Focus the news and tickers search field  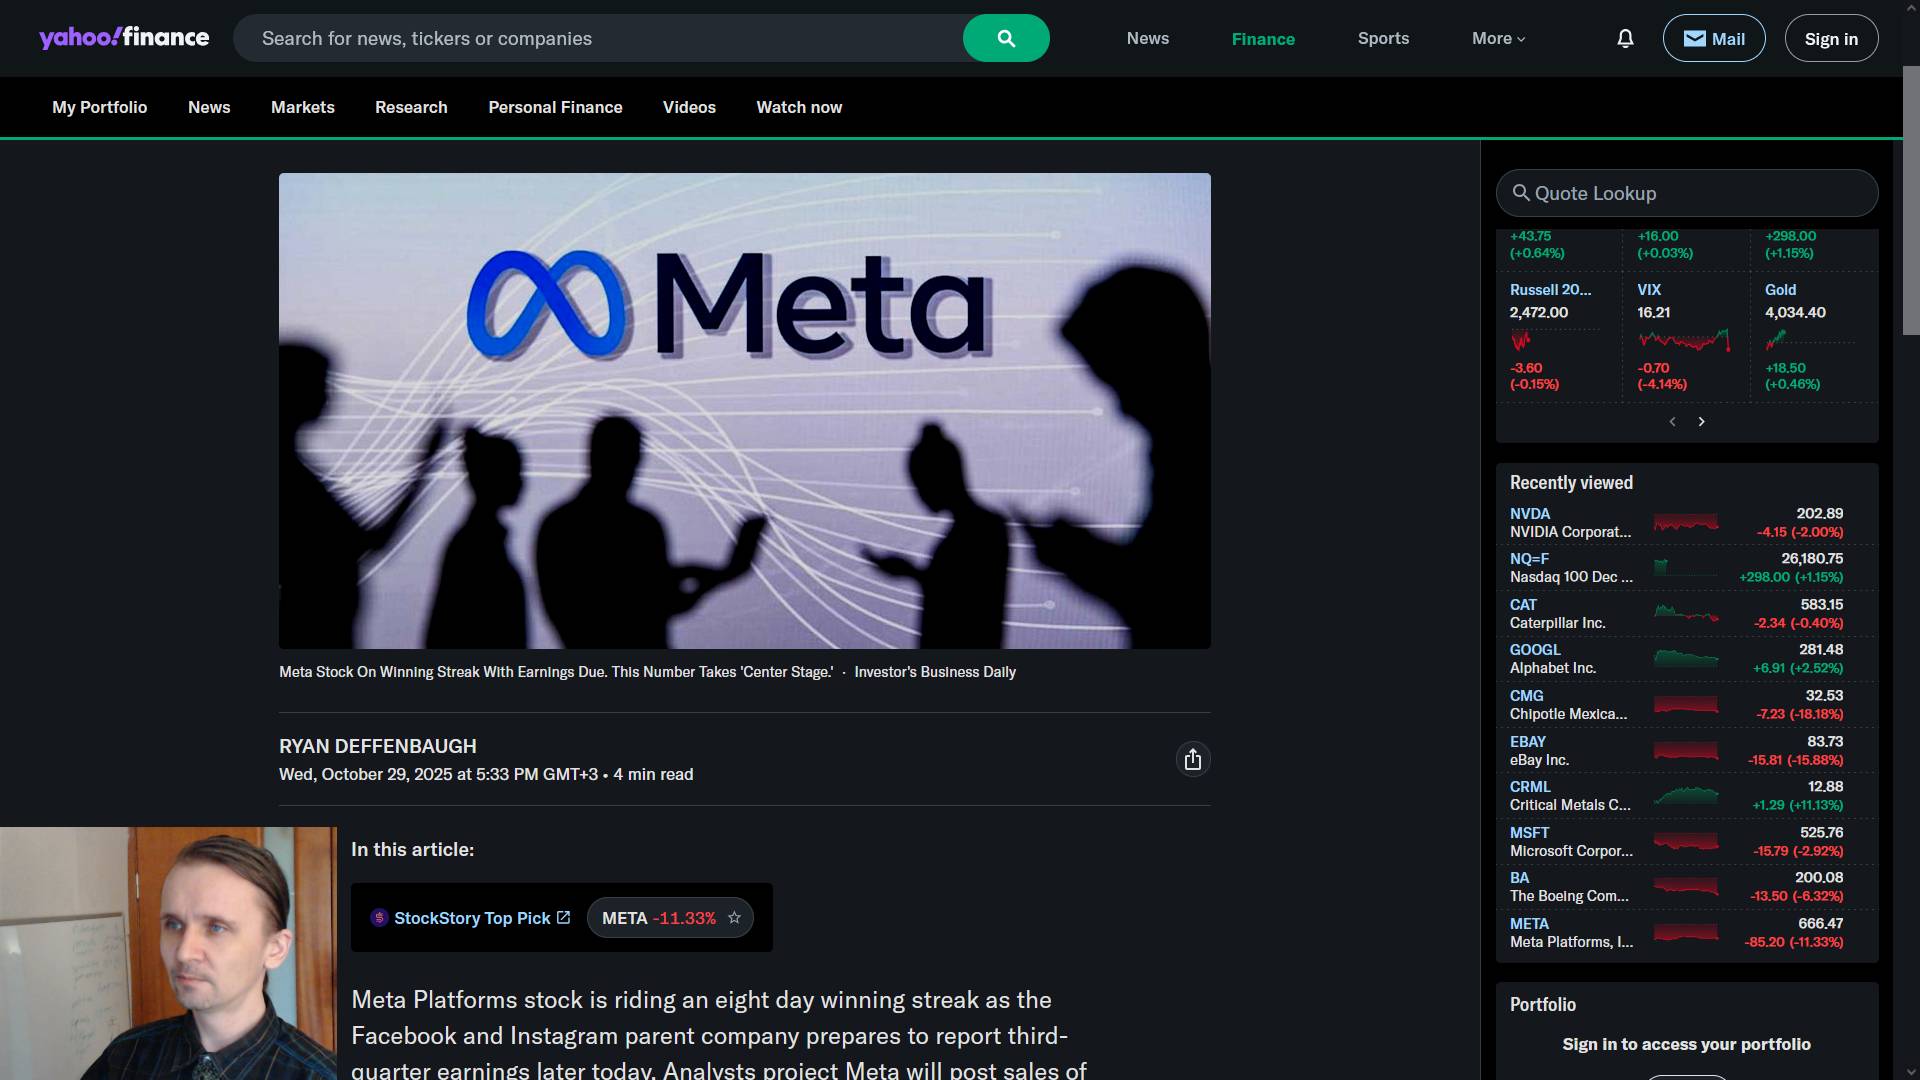[600, 39]
